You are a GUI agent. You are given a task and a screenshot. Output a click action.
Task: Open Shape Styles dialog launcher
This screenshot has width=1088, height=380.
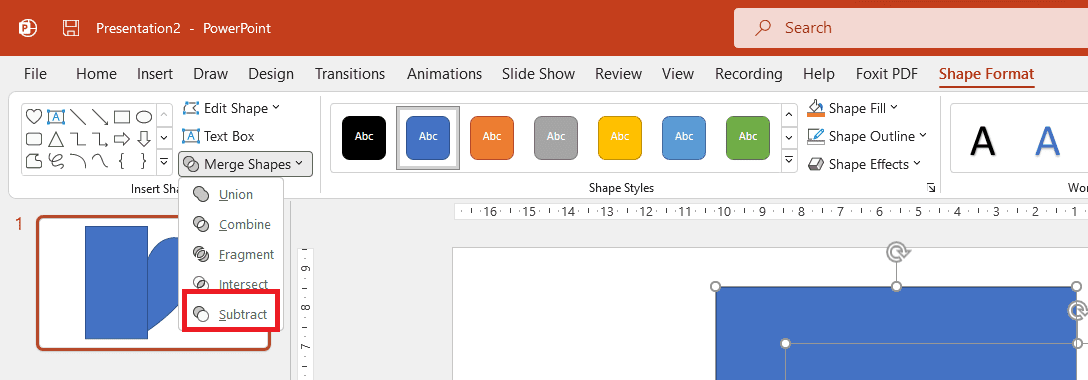pos(931,187)
